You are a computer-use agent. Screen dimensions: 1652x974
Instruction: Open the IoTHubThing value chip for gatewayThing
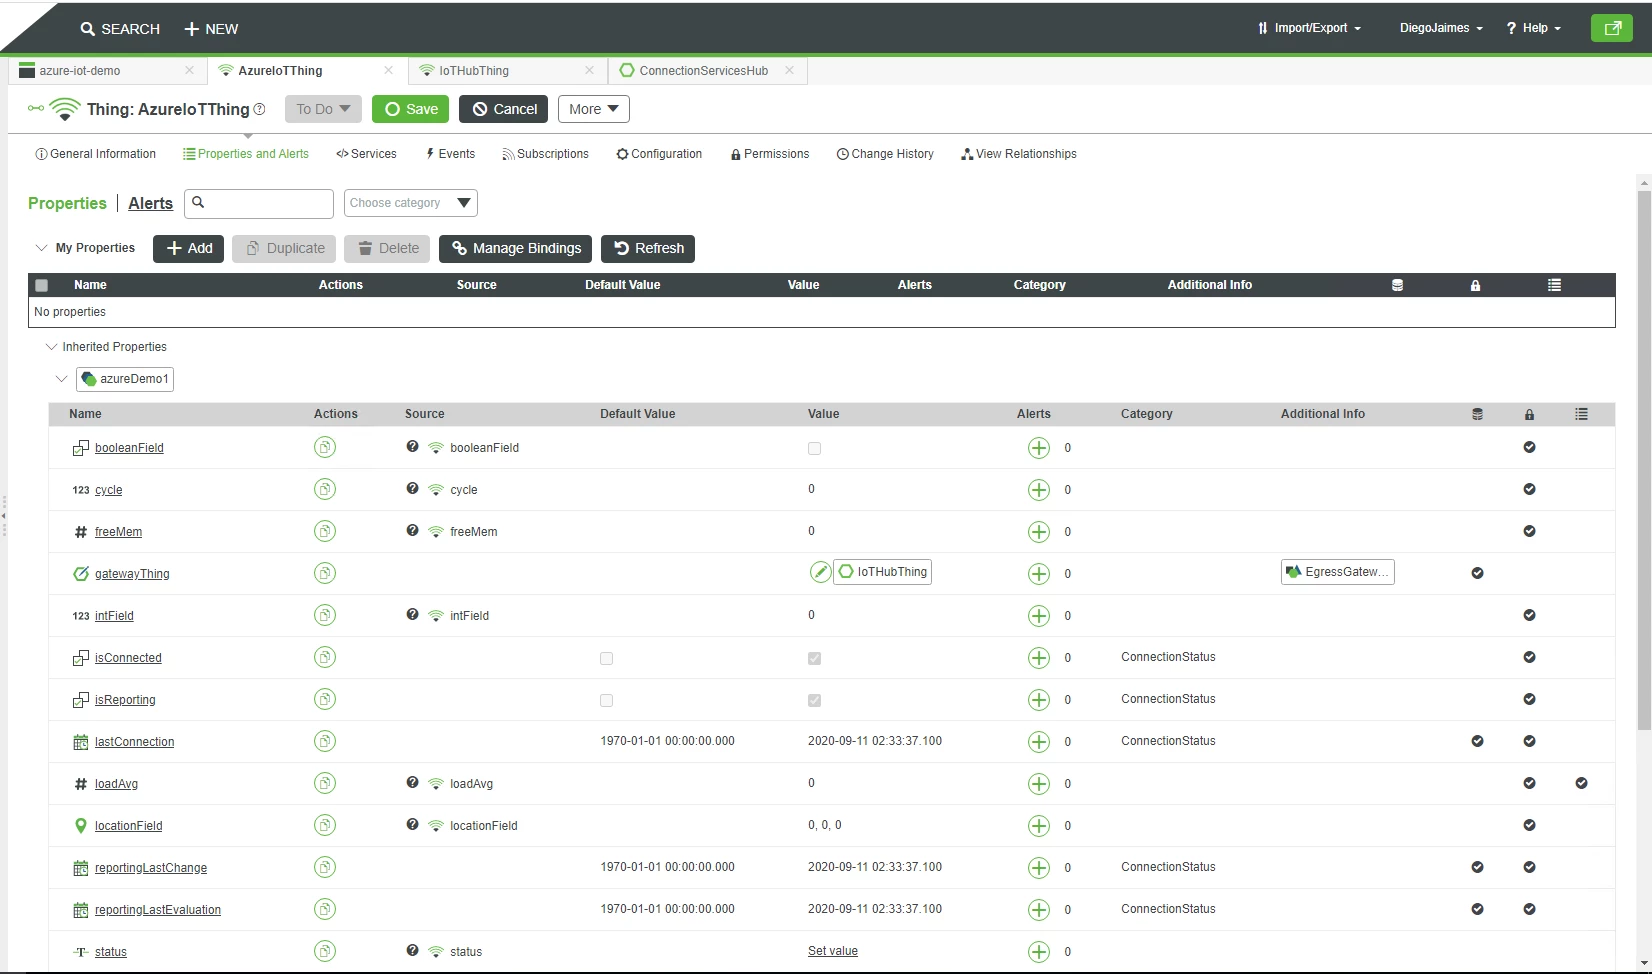coord(882,572)
